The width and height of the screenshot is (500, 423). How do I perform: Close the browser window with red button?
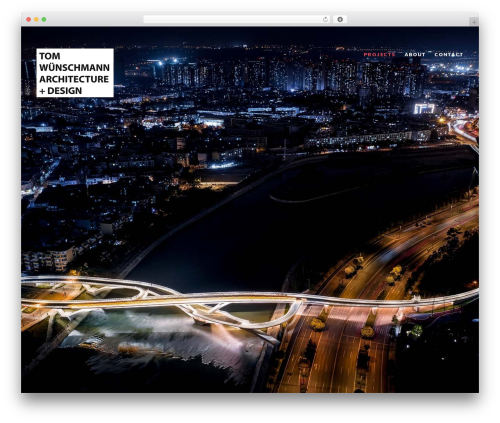pyautogui.click(x=29, y=20)
